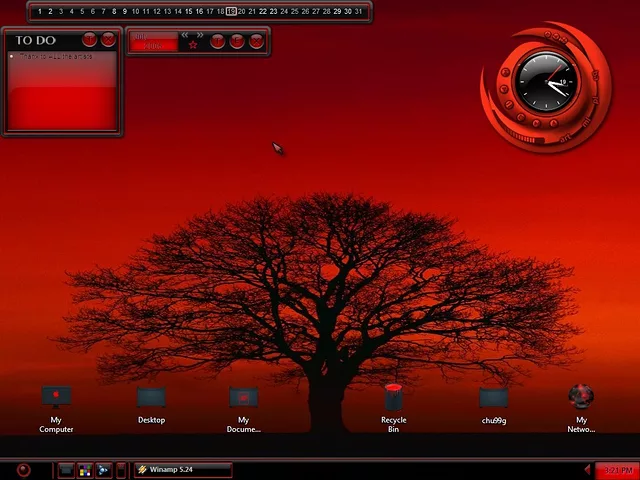This screenshot has width=640, height=480.
Task: Select day 19 in the calendar bar
Action: [230, 12]
